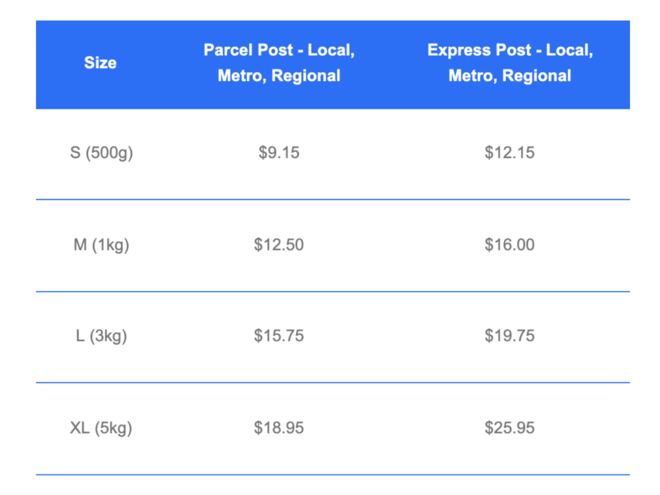Viewport: 660px width, 495px height.
Task: Select the $12.15 Express Post price
Action: (509, 152)
